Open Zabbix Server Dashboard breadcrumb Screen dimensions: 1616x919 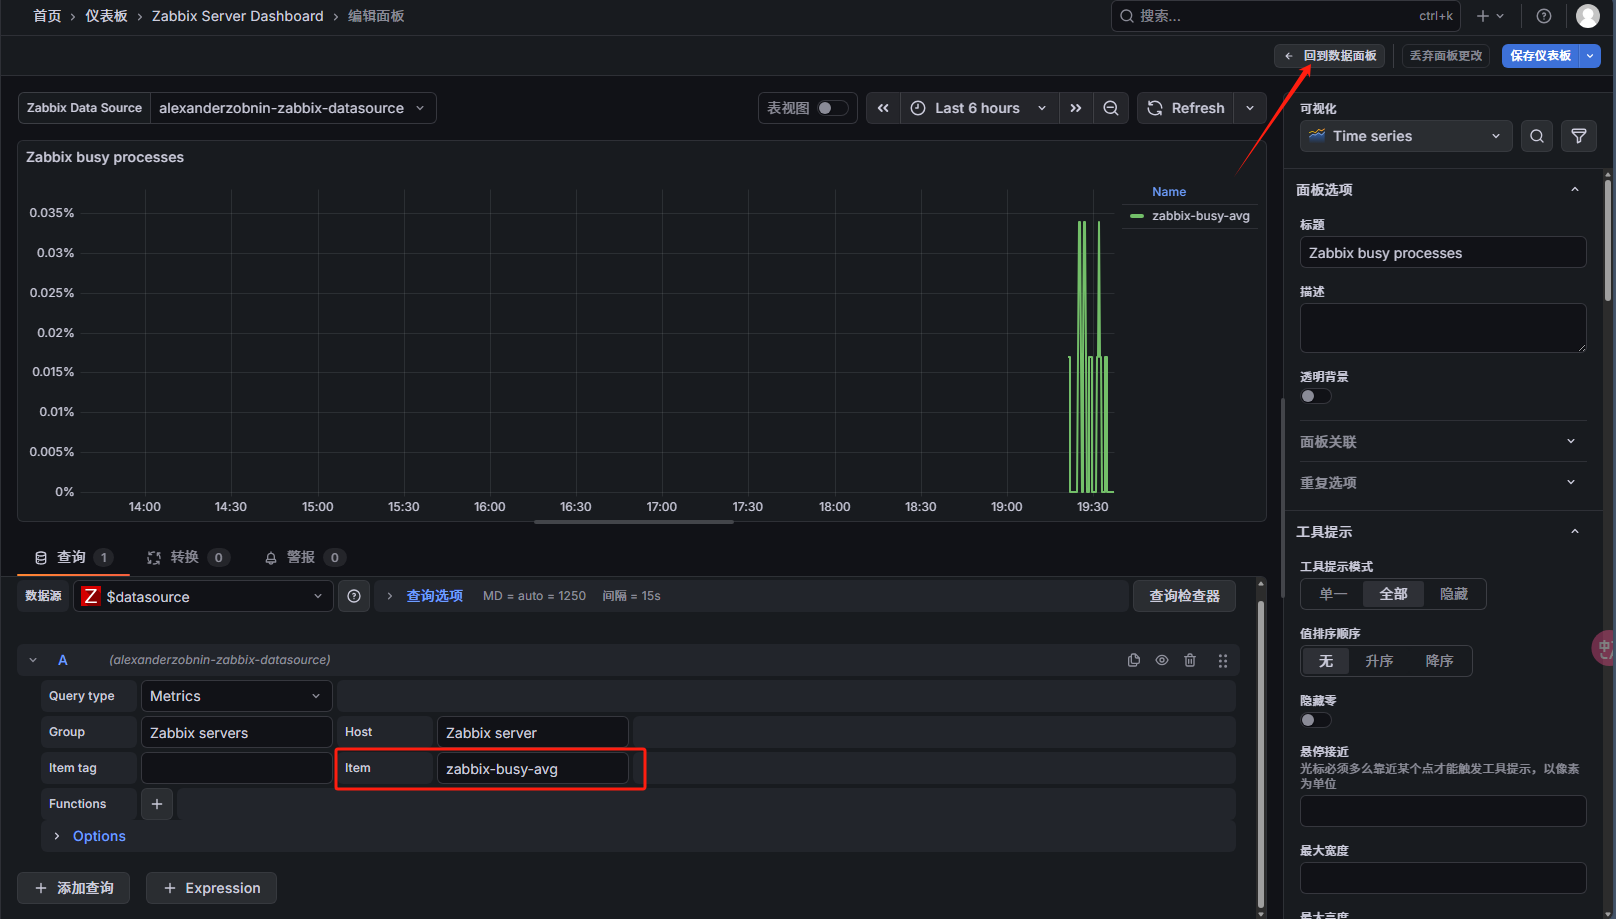click(x=238, y=16)
